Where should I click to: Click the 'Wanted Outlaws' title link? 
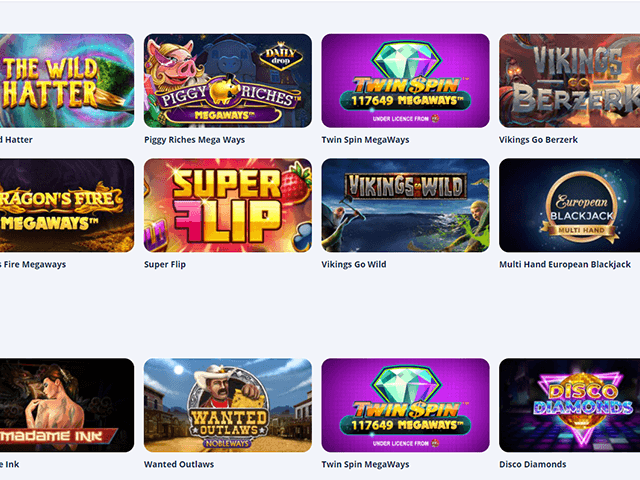pyautogui.click(x=179, y=464)
